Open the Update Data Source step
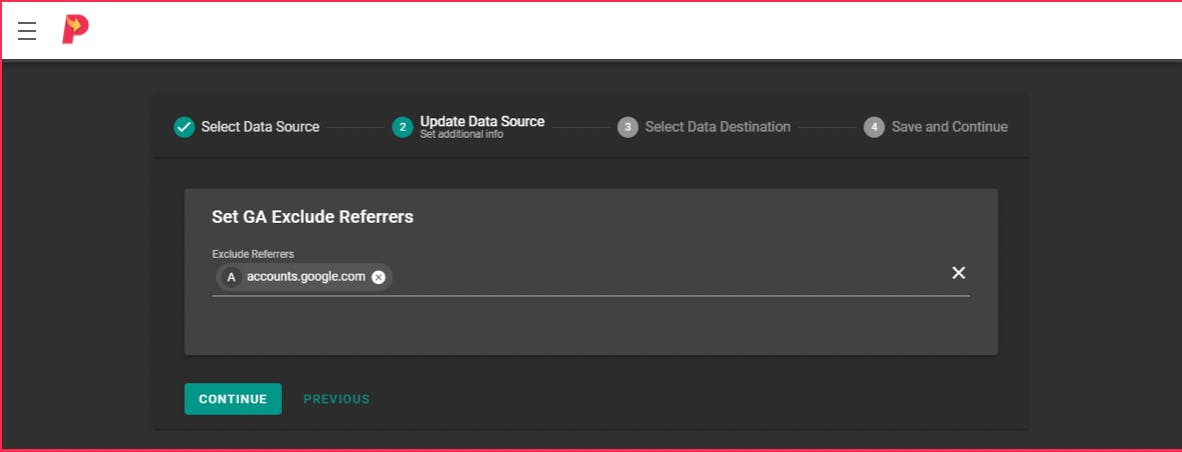The width and height of the screenshot is (1182, 452). click(x=482, y=121)
